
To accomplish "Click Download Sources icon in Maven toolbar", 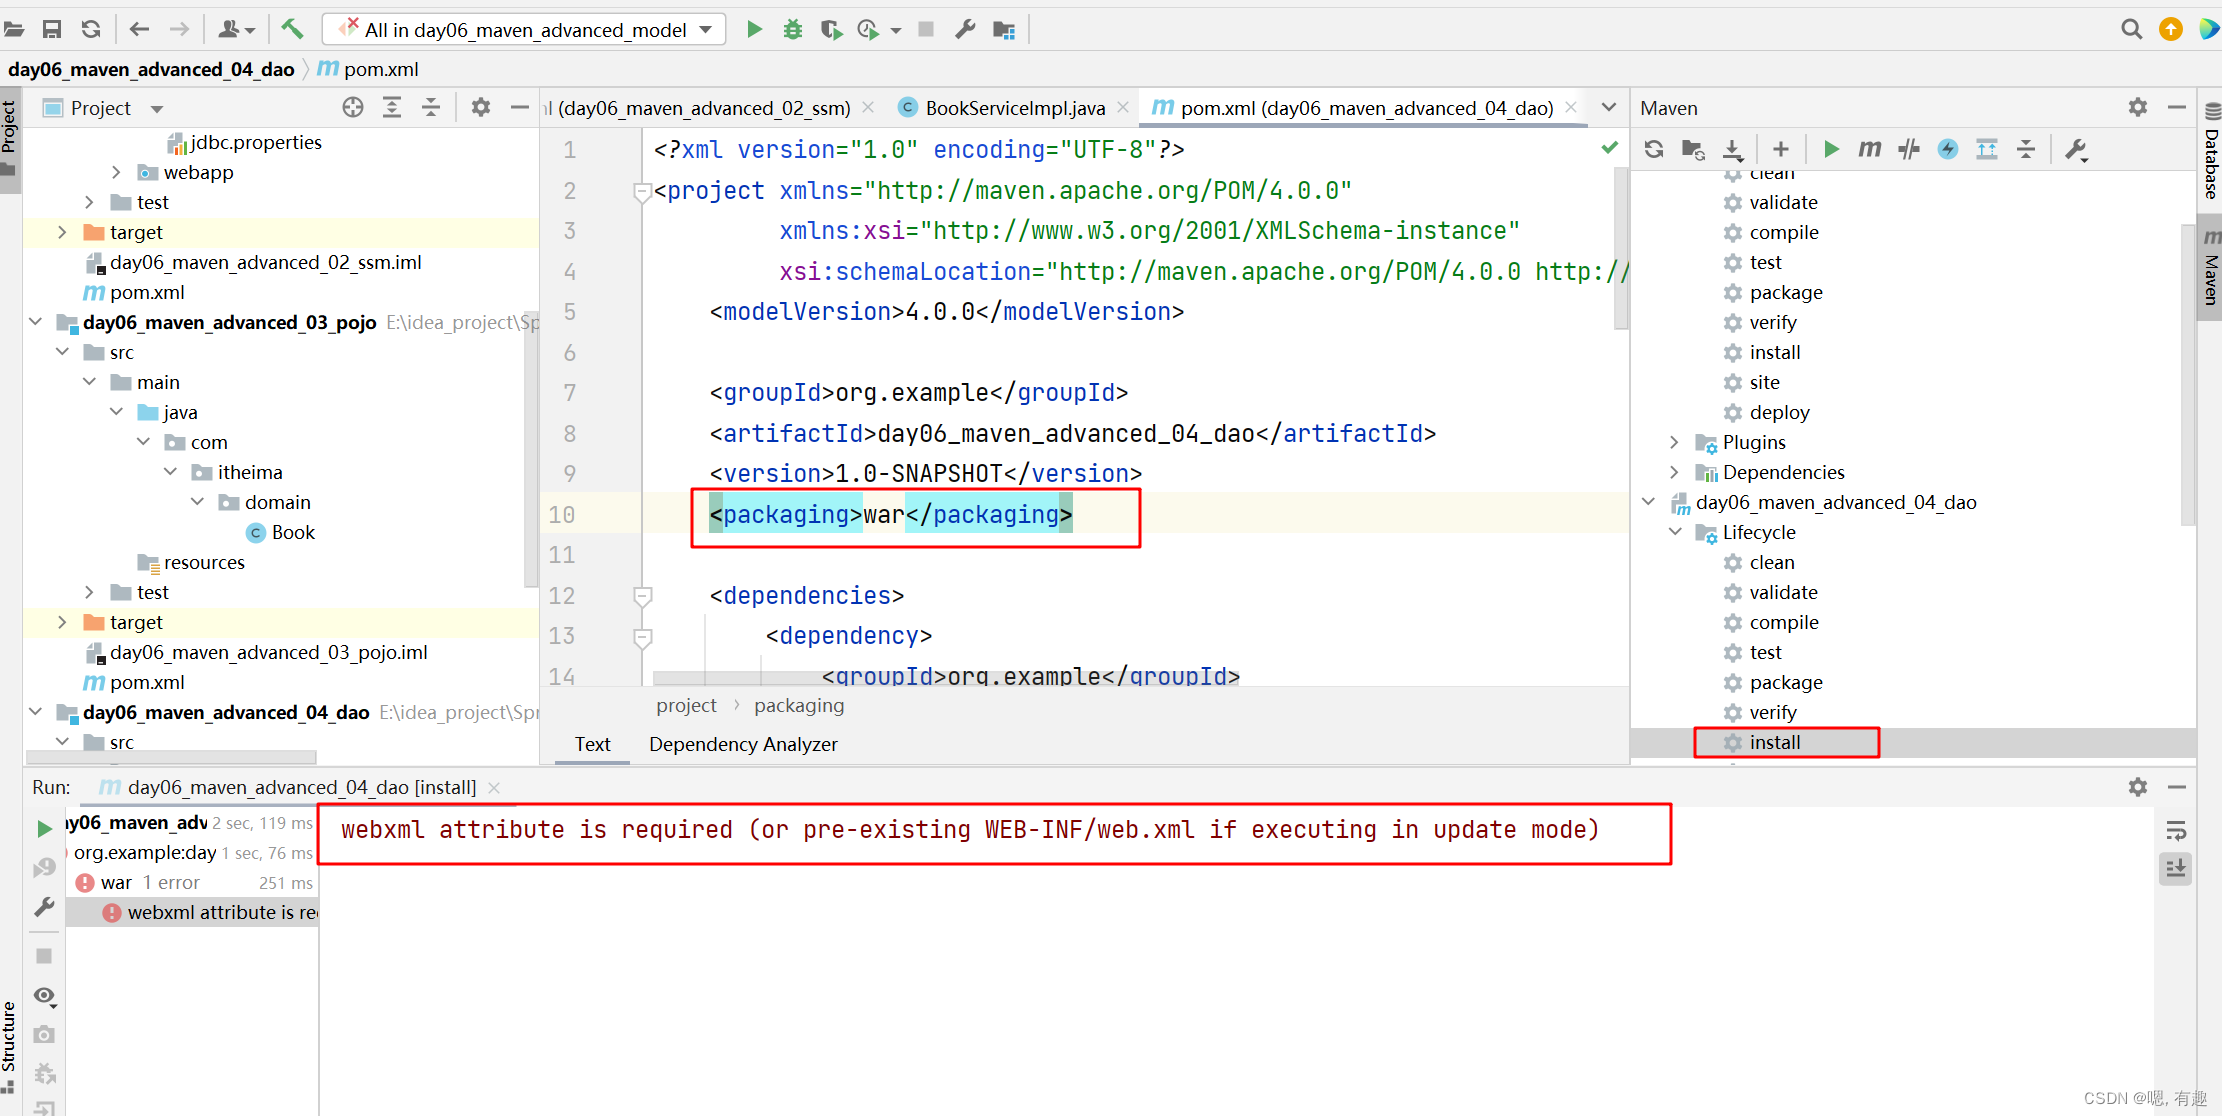I will (x=1732, y=149).
